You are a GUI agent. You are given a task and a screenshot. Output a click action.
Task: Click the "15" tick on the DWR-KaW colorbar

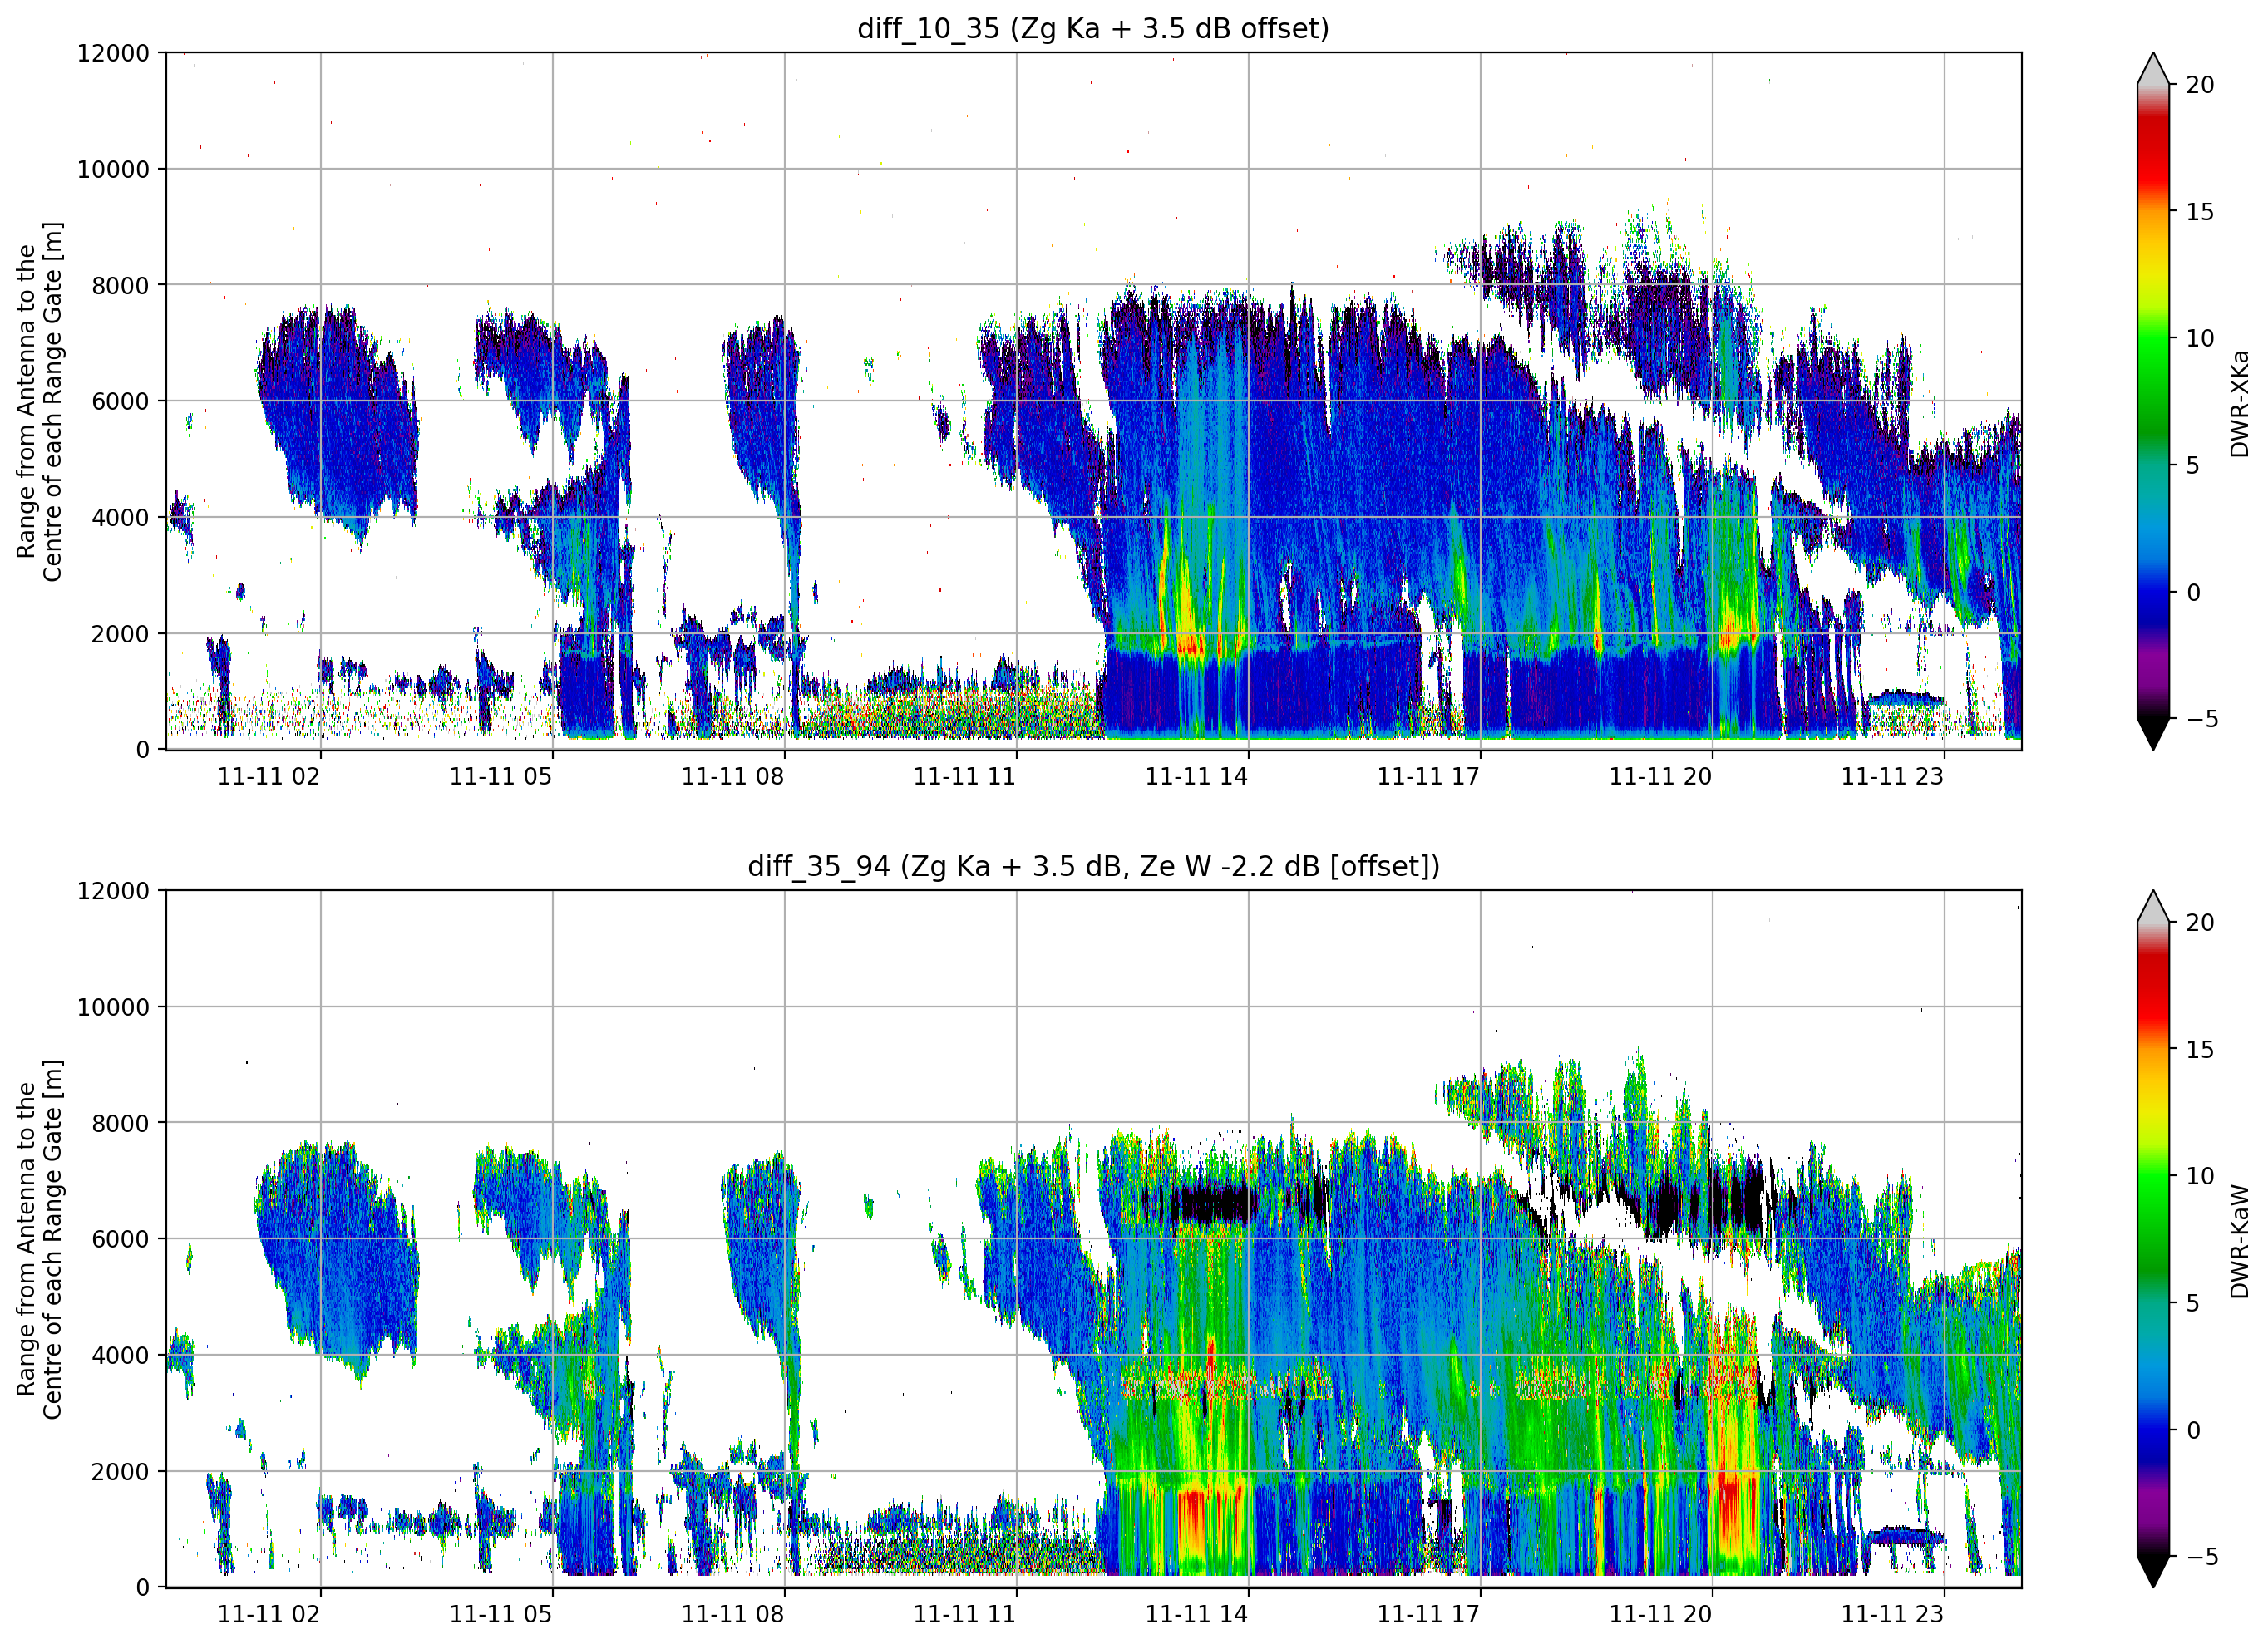2200,1050
